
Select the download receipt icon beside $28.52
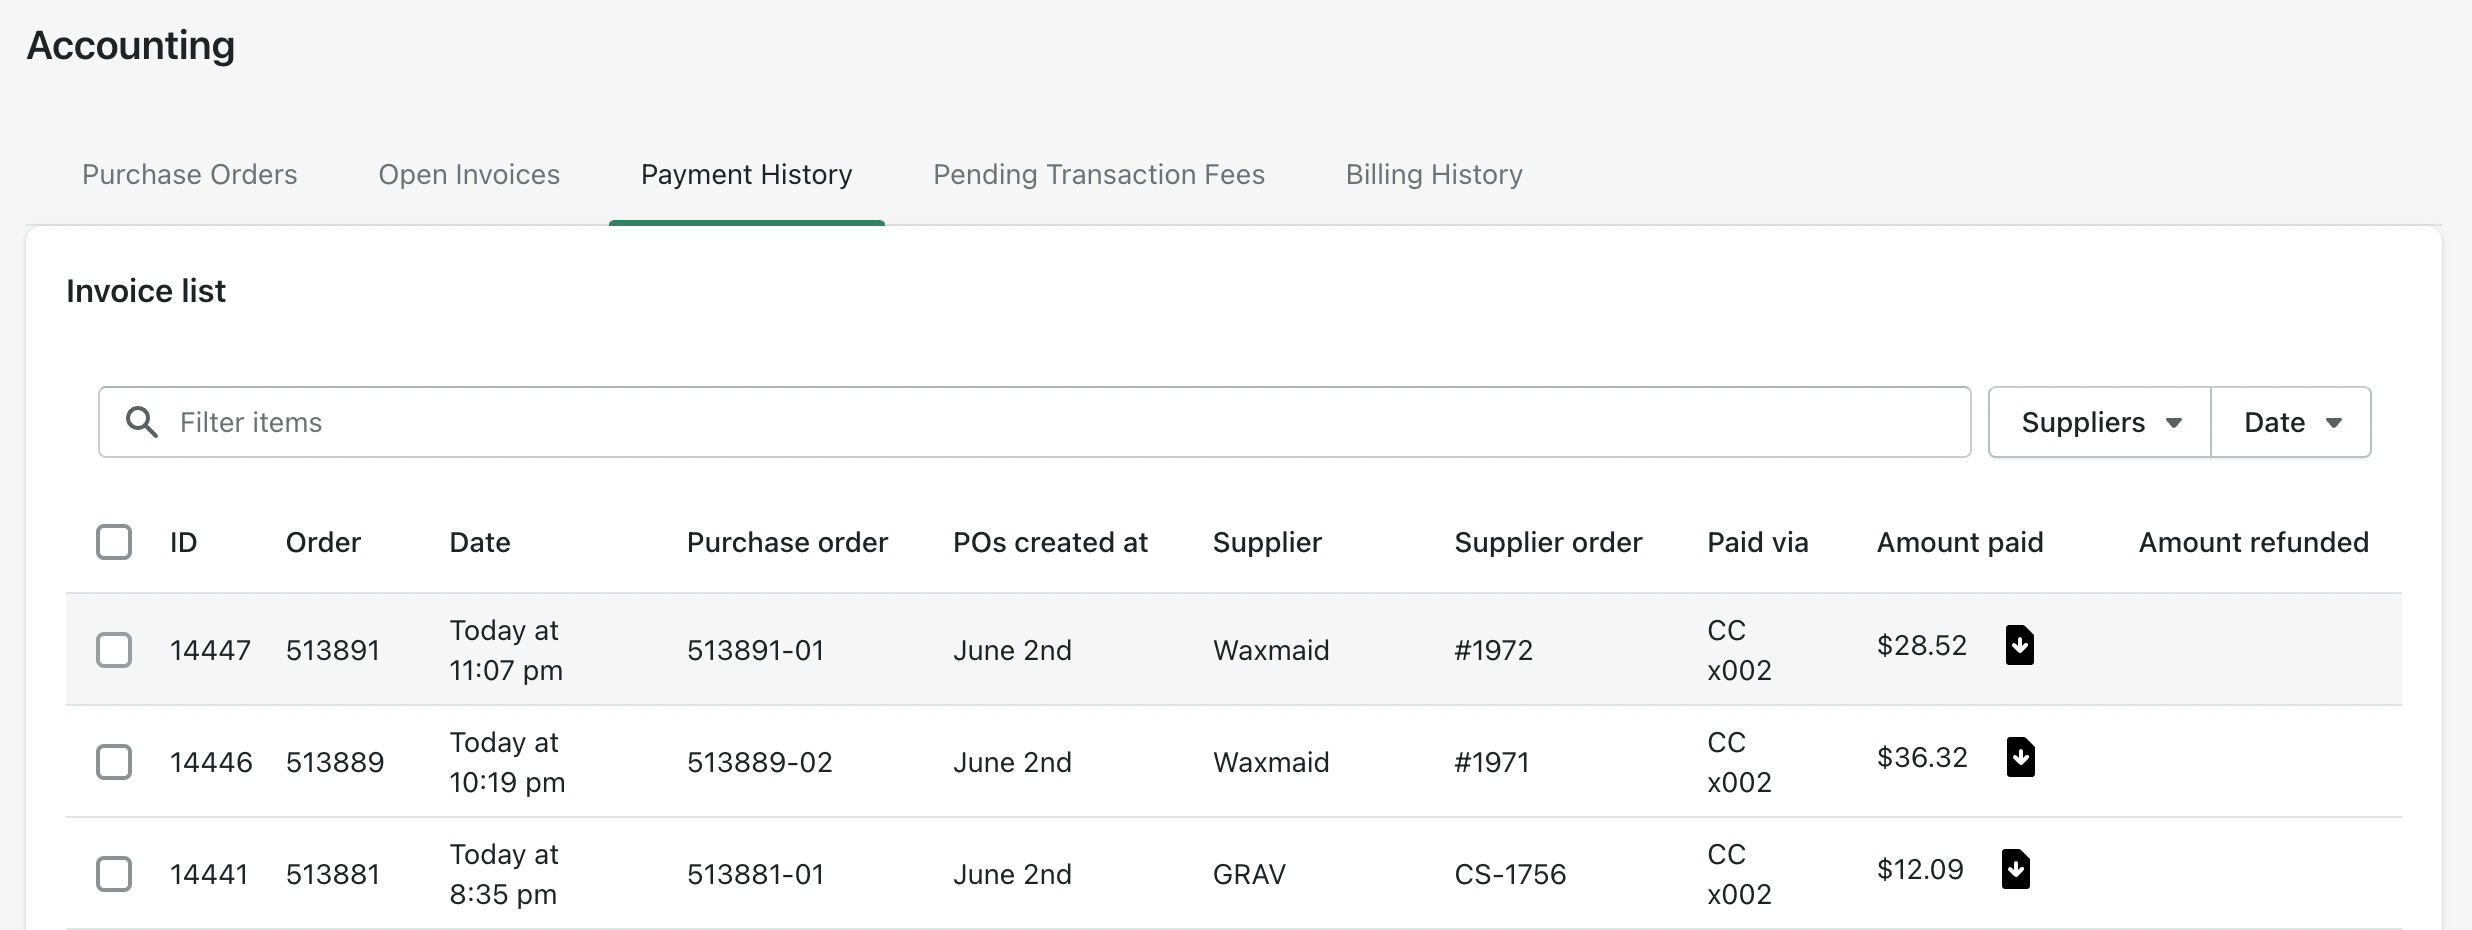pyautogui.click(x=2021, y=645)
